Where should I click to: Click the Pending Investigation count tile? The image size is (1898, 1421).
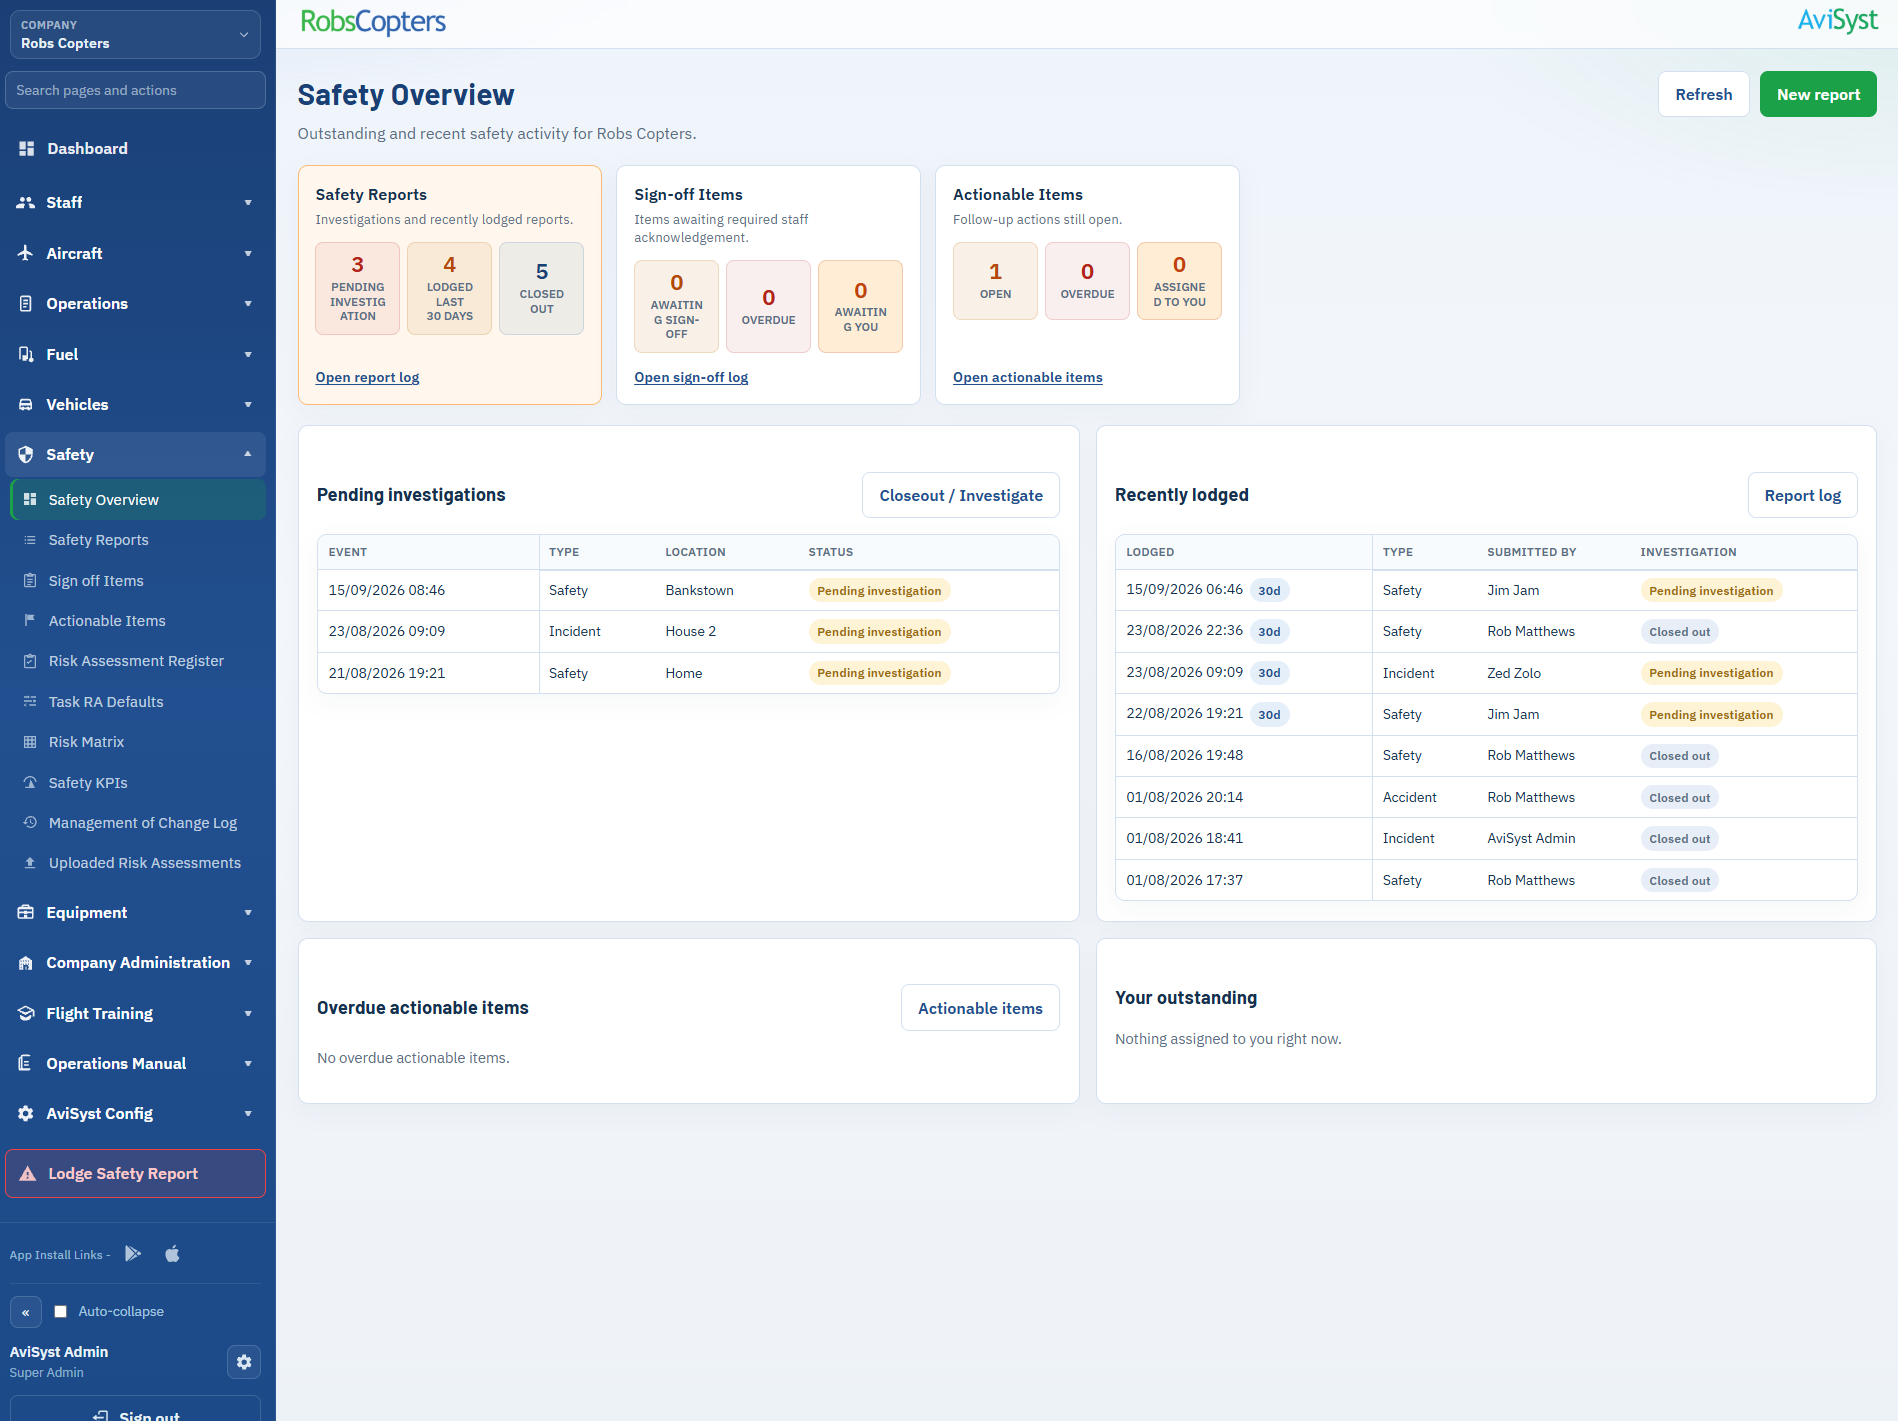click(x=357, y=288)
